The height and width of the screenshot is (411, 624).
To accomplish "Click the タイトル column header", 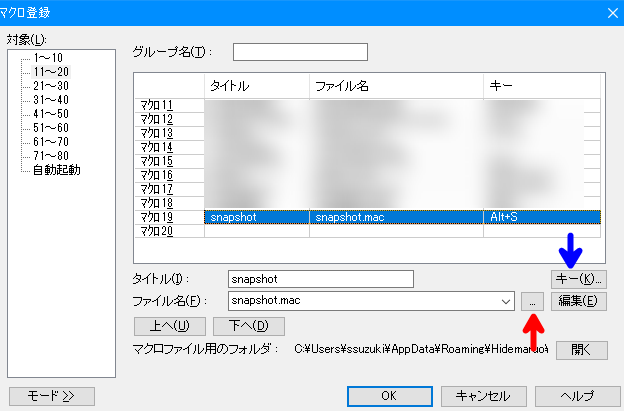I will pyautogui.click(x=257, y=86).
